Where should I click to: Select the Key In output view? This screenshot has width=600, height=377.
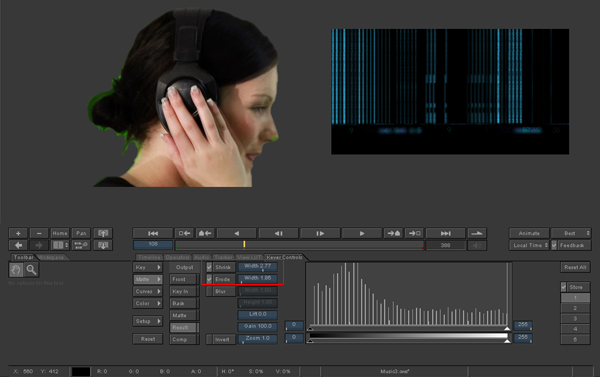coord(184,291)
